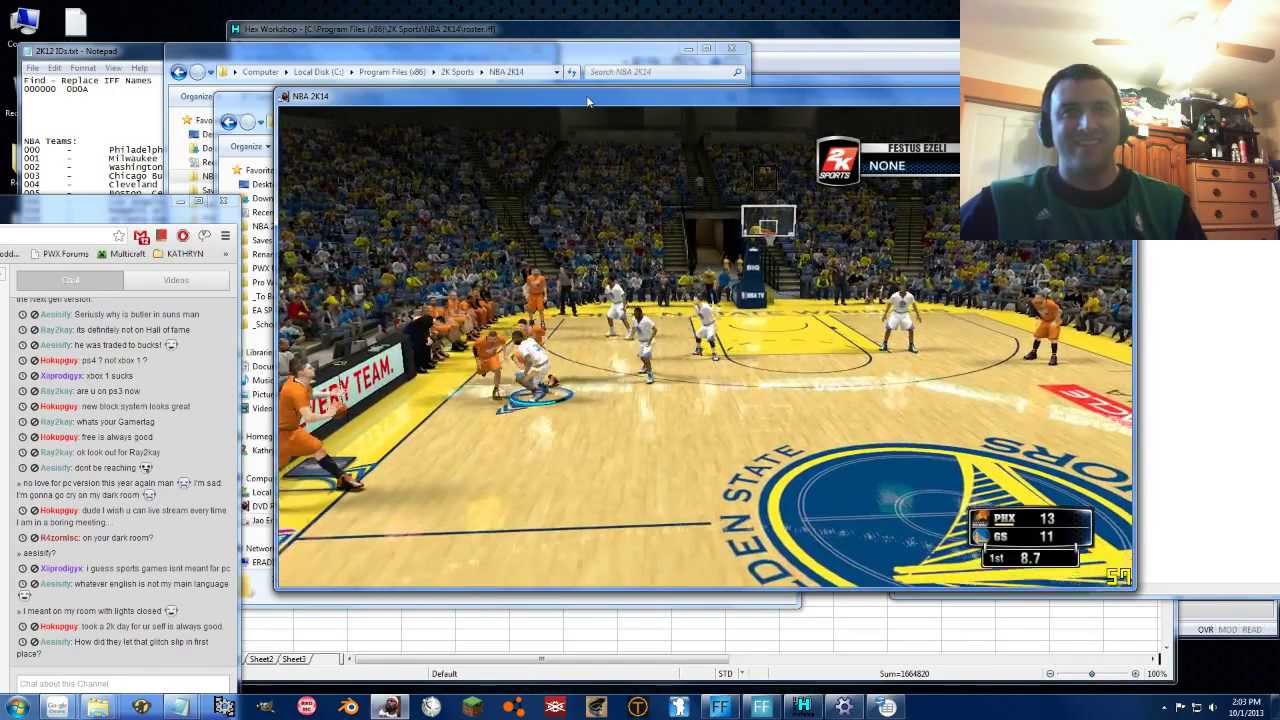Viewport: 1280px width, 720px height.
Task: Click the bookmark star in browser toolbar
Action: [x=119, y=236]
